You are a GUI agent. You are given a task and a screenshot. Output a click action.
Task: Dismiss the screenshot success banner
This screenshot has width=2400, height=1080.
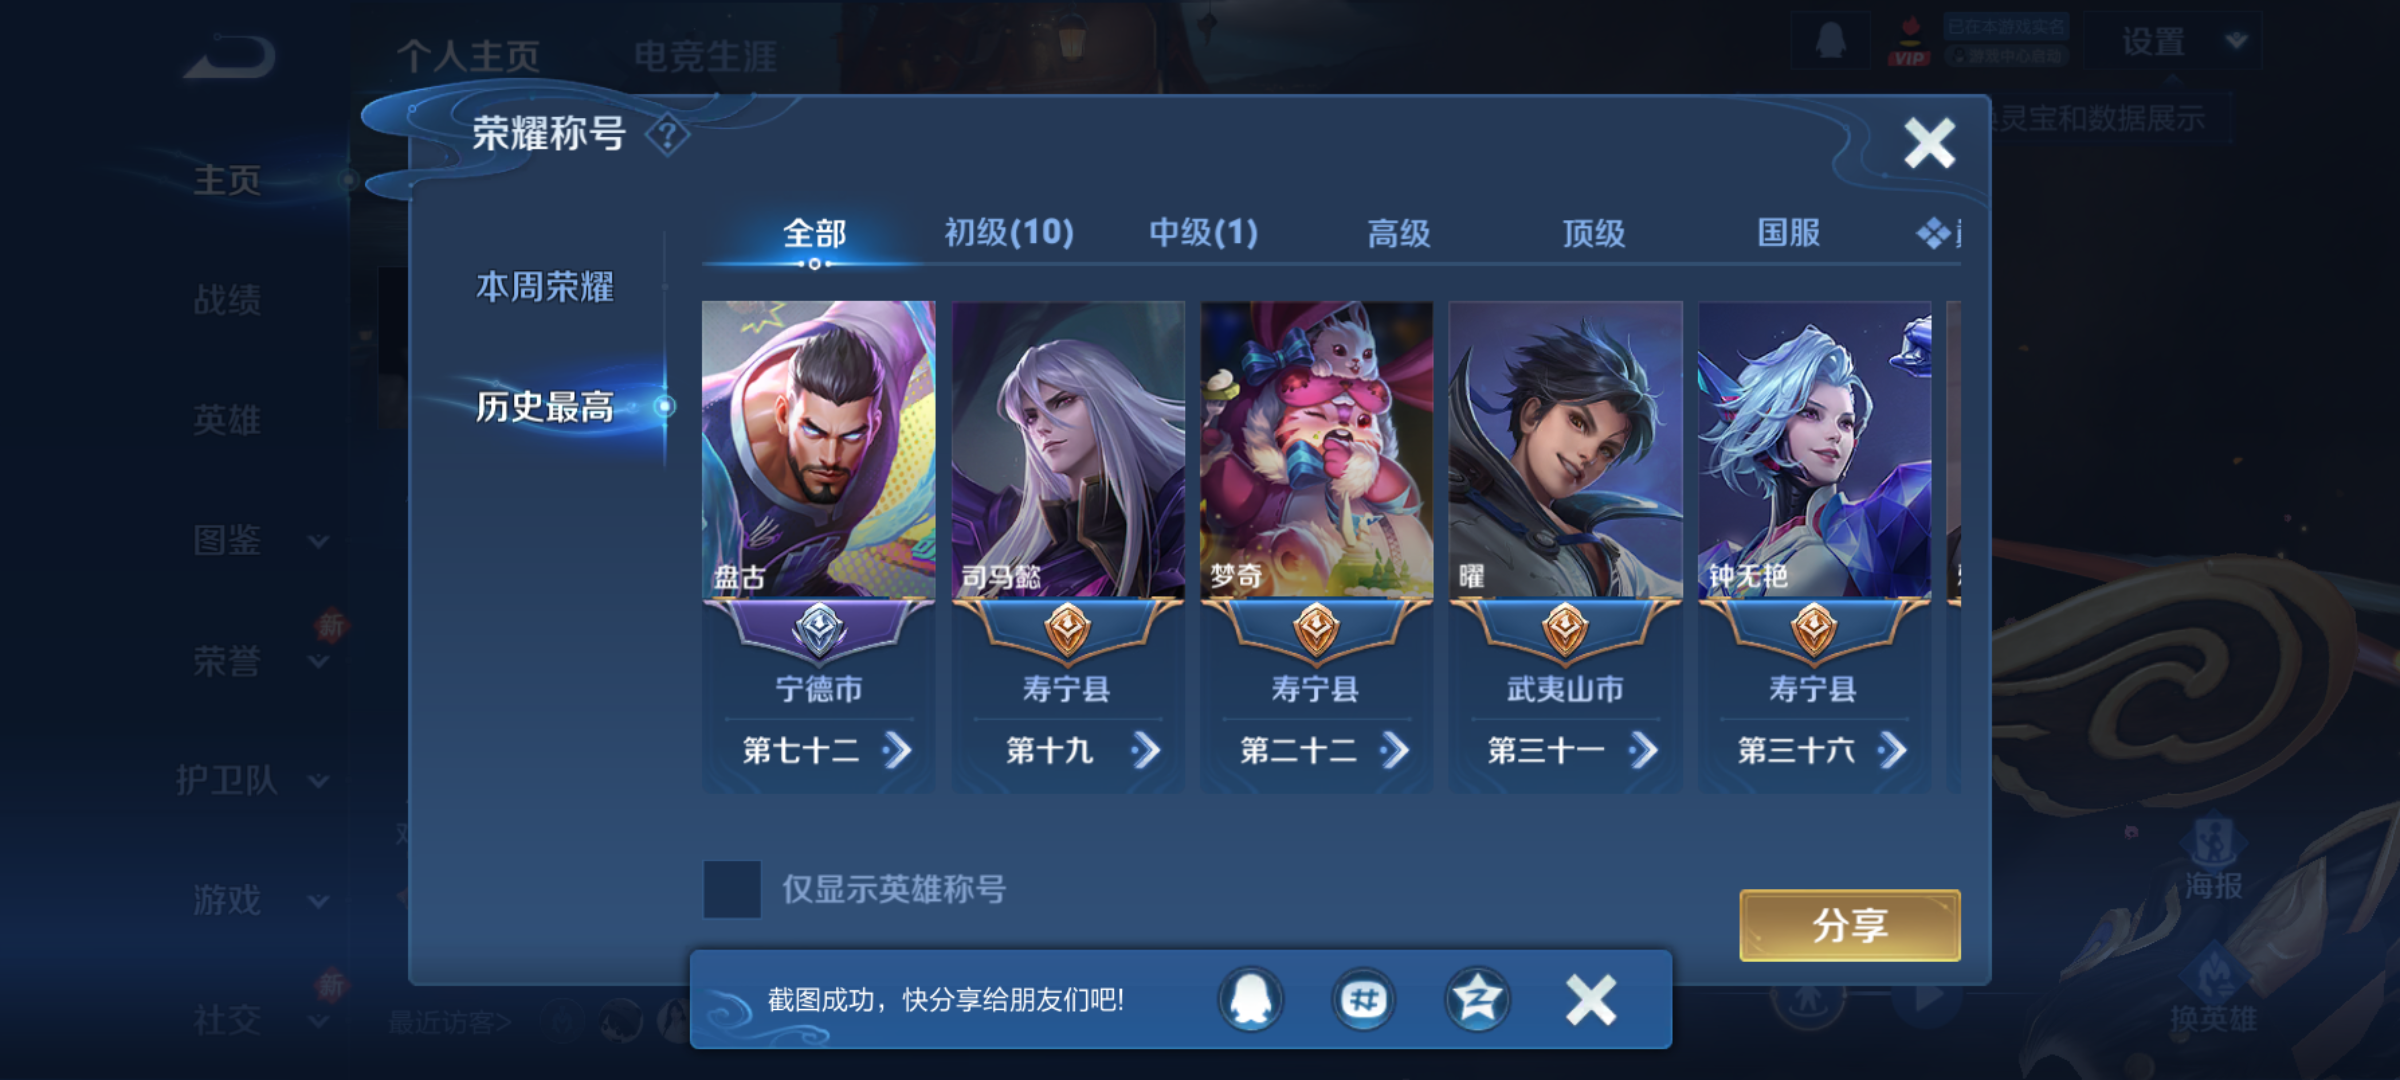click(x=1591, y=1000)
